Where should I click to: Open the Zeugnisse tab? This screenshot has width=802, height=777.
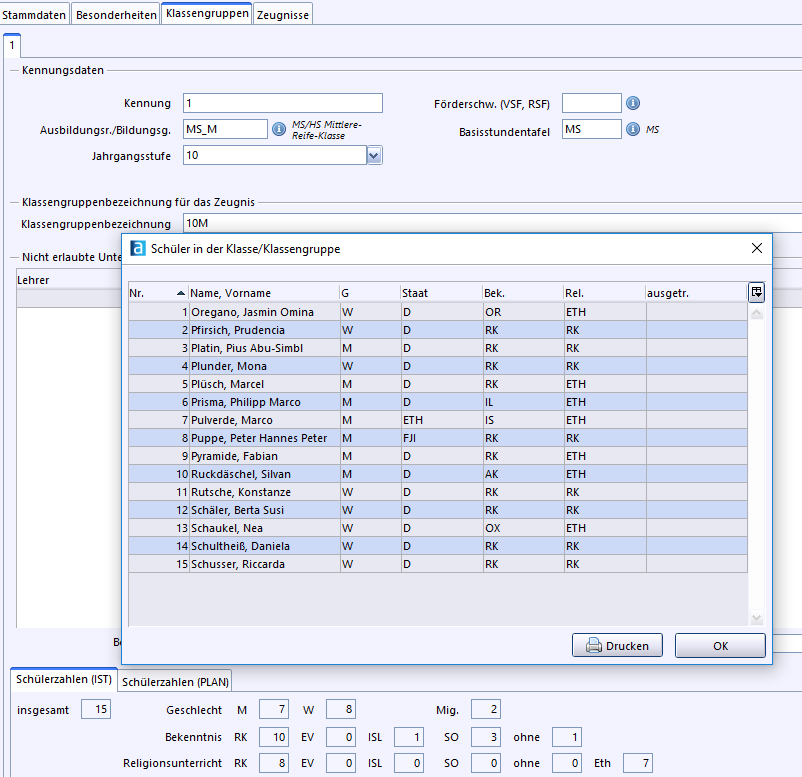(x=283, y=15)
